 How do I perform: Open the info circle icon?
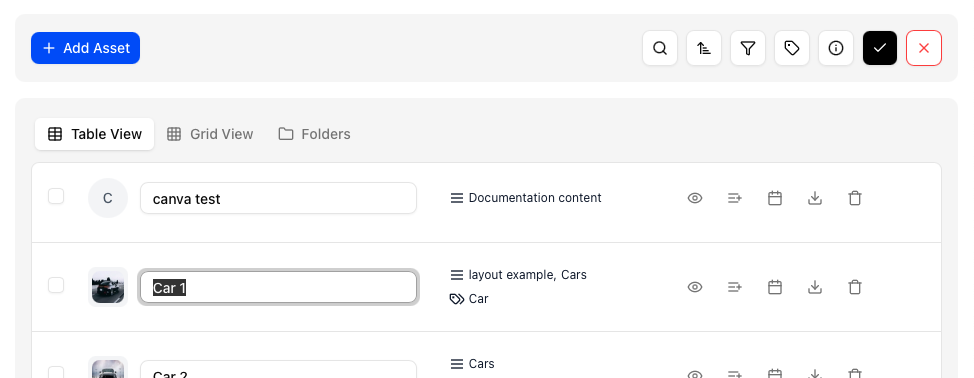(x=836, y=48)
